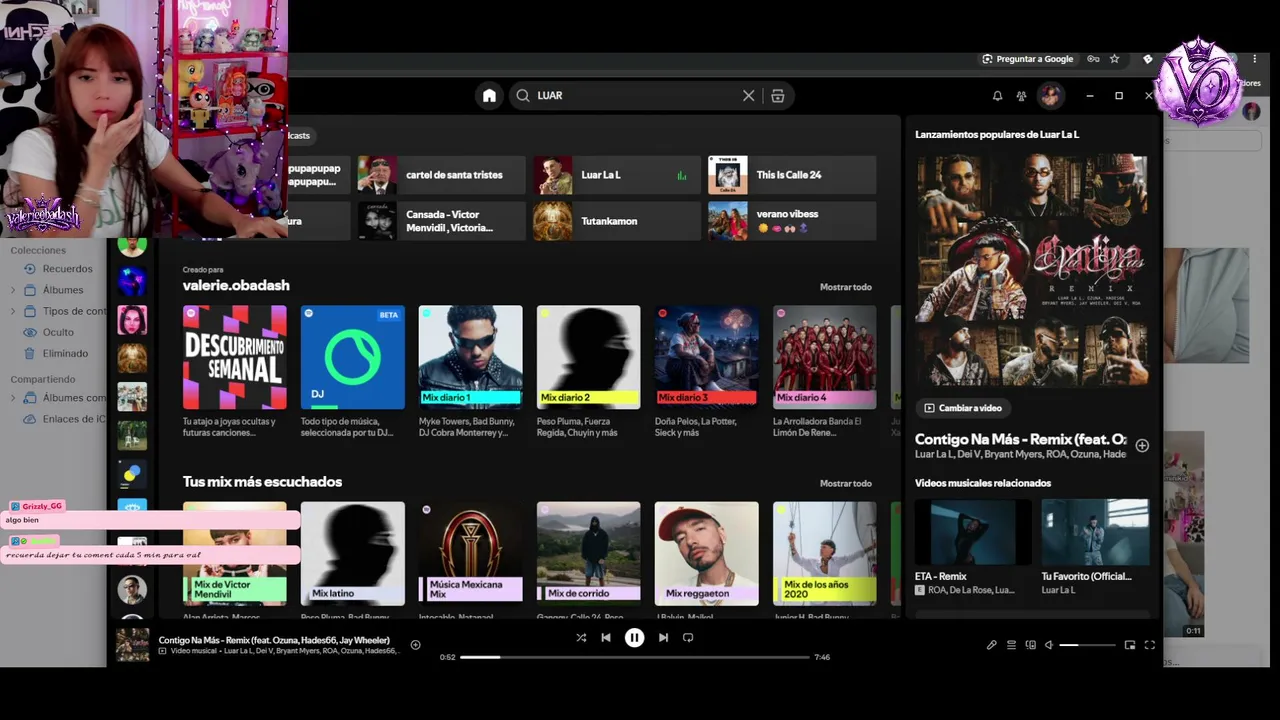The image size is (1280, 720).
Task: Click the Contigo Na Más Remix cover art
Action: tap(1032, 270)
